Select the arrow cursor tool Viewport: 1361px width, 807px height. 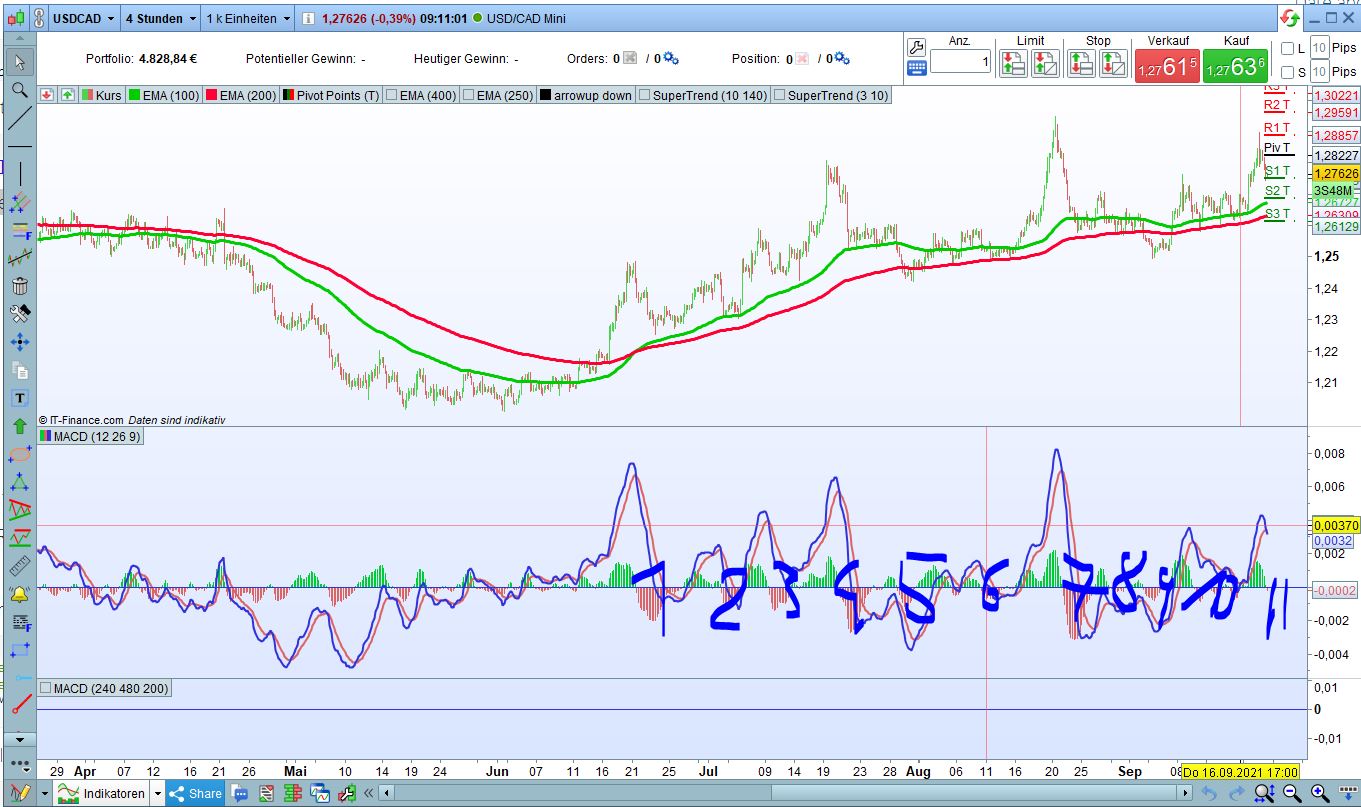tap(19, 62)
